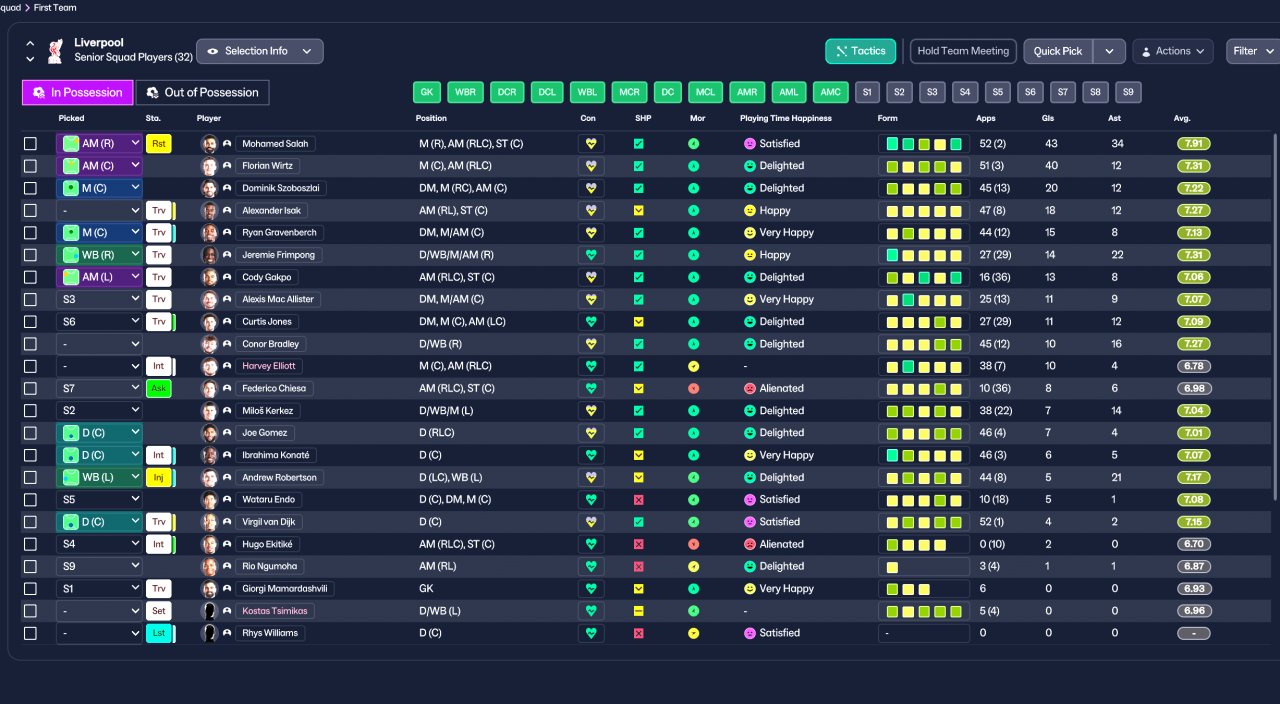Click the Int status badge for Harvey Elliott
The width and height of the screenshot is (1280, 704).
pos(159,366)
